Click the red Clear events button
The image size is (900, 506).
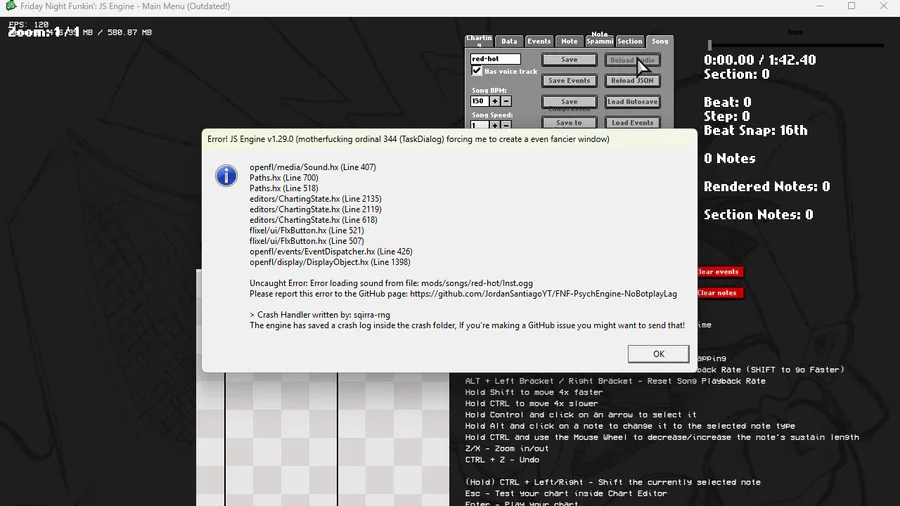click(719, 271)
